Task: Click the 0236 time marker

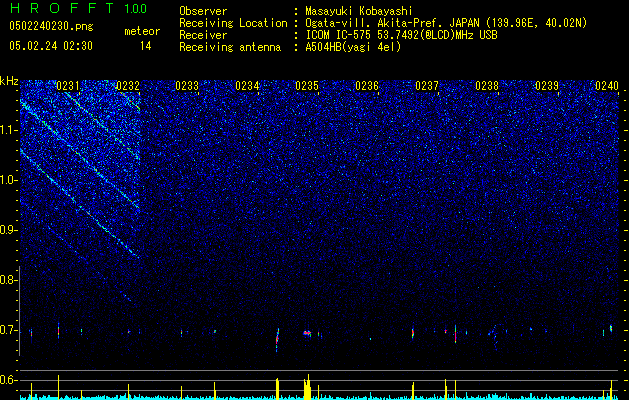Action: [367, 86]
